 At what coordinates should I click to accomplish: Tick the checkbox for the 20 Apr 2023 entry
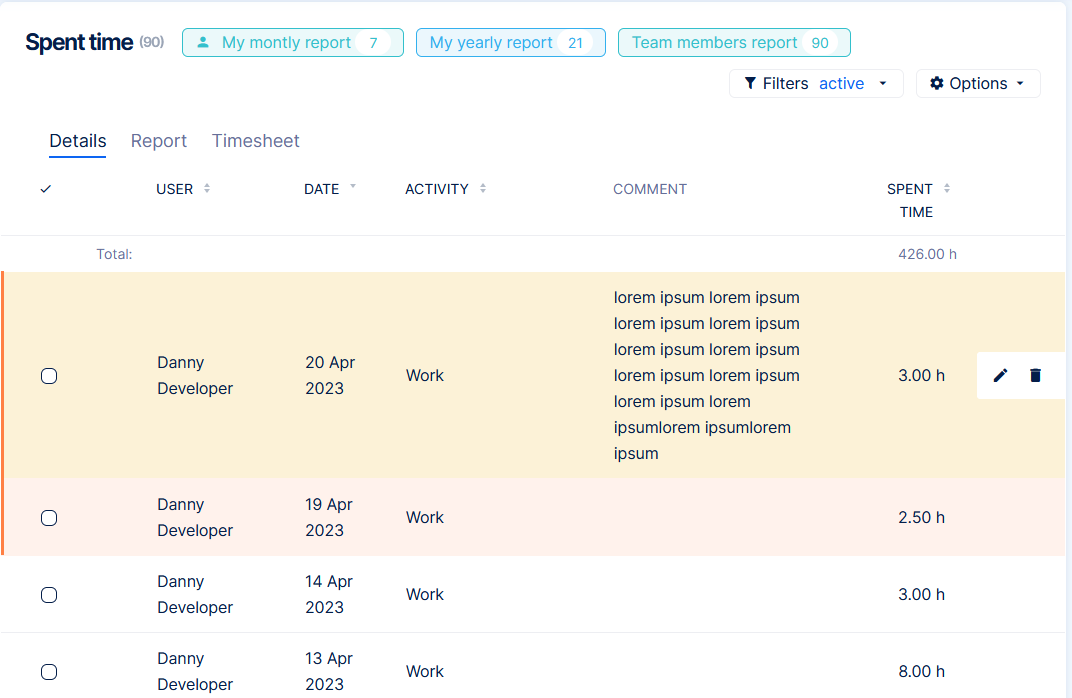coord(49,376)
